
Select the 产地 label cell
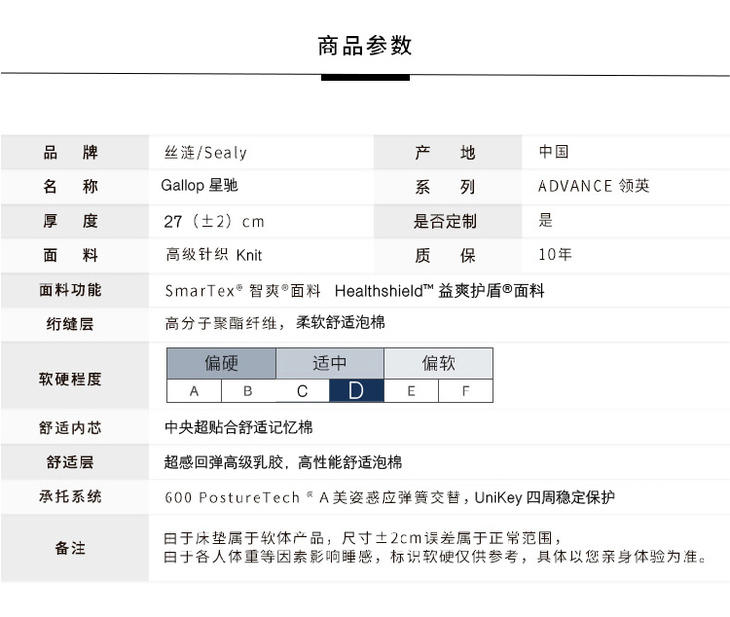tap(447, 152)
